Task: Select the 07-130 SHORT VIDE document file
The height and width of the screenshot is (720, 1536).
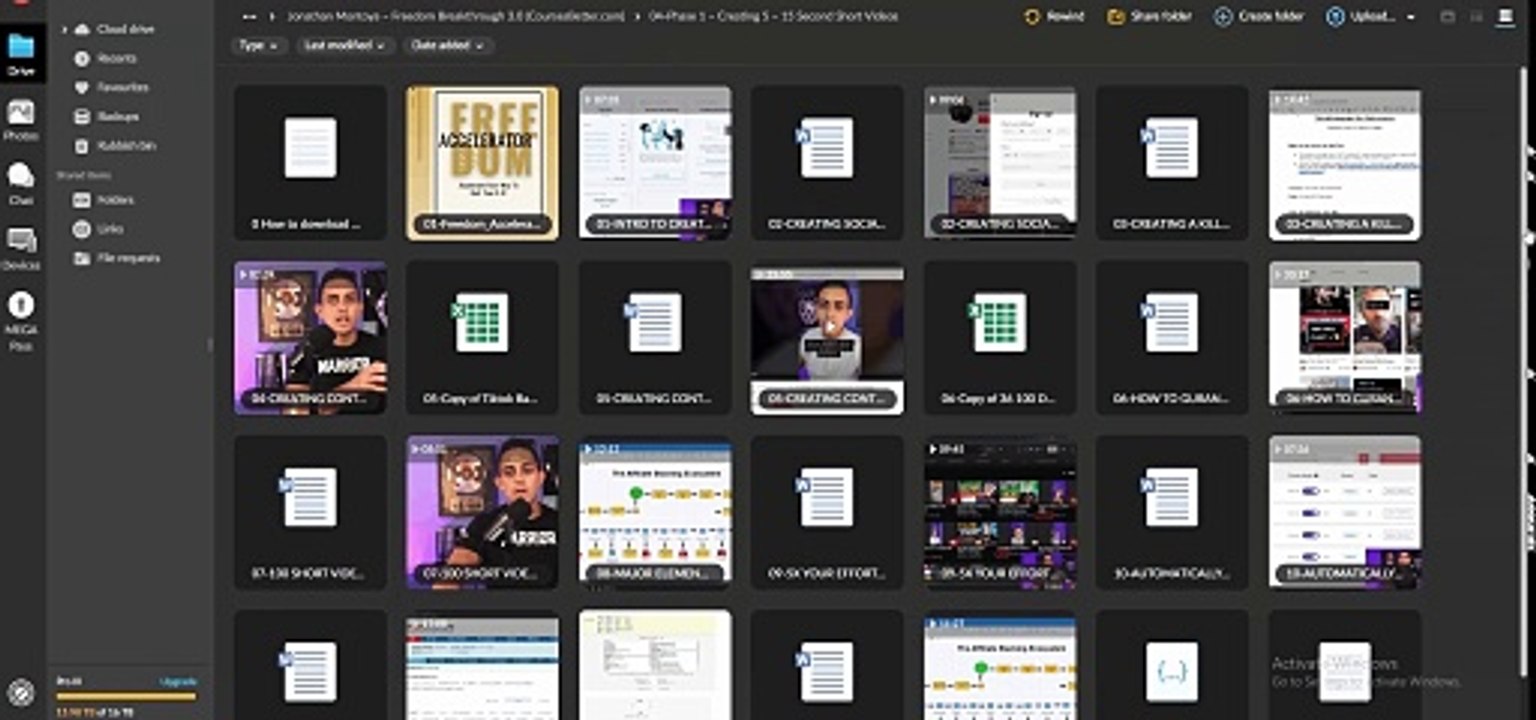Action: tap(310, 511)
